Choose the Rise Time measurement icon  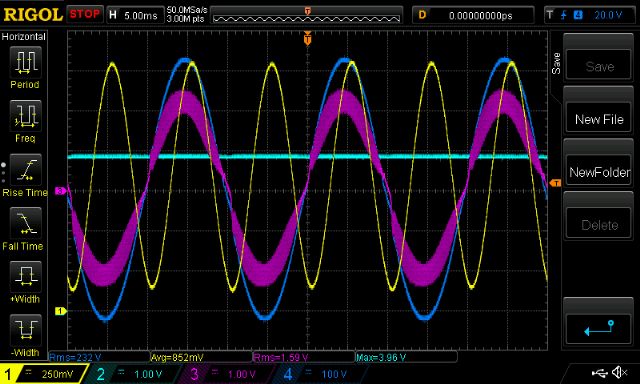coord(25,170)
